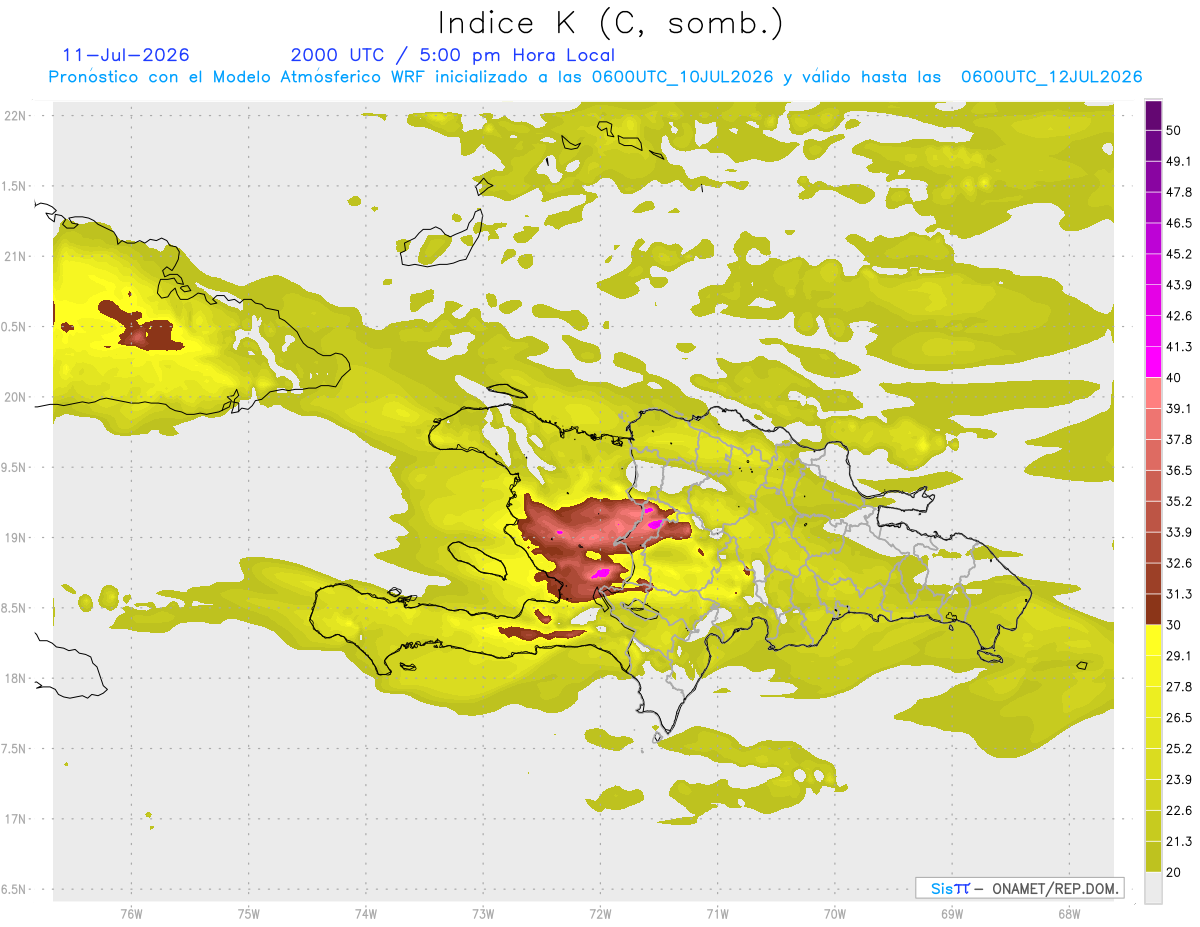
Task: Pick the olive legend swatch between 20 and 21.3
Action: pyautogui.click(x=1153, y=856)
